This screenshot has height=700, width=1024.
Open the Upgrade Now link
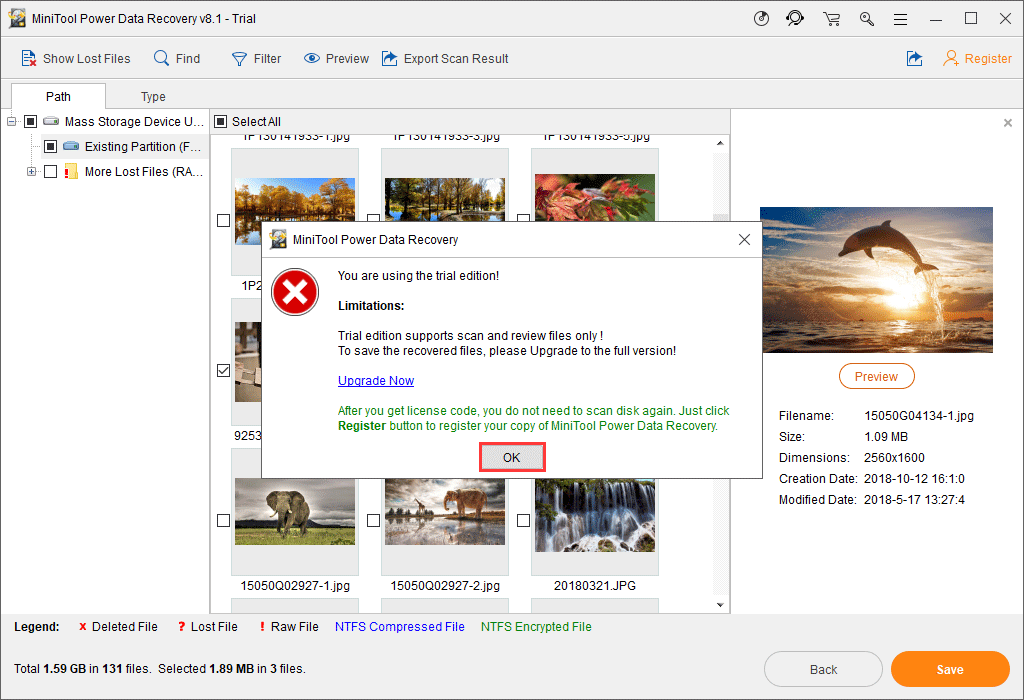point(376,381)
